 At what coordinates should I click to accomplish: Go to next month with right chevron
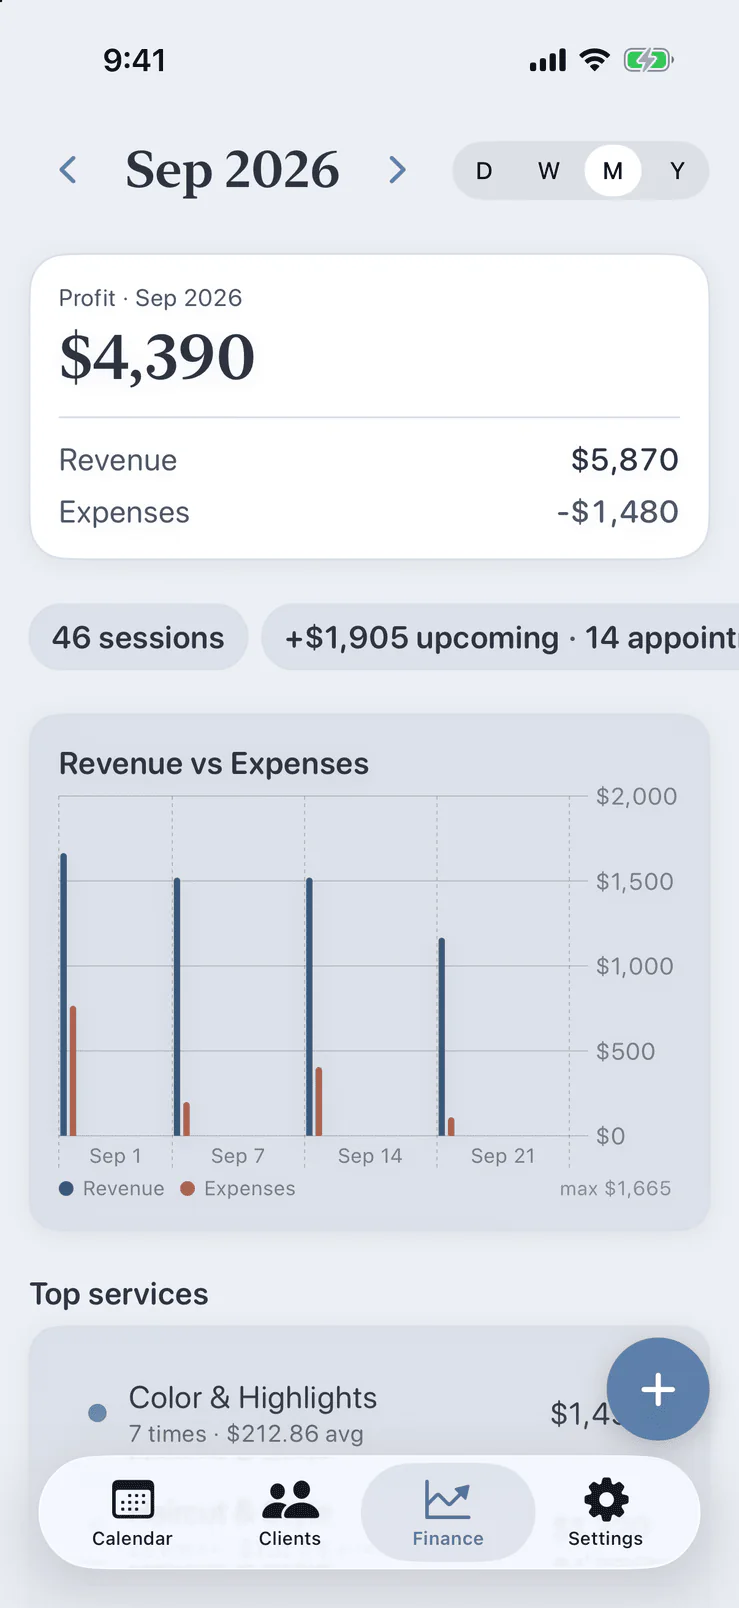pos(397,170)
